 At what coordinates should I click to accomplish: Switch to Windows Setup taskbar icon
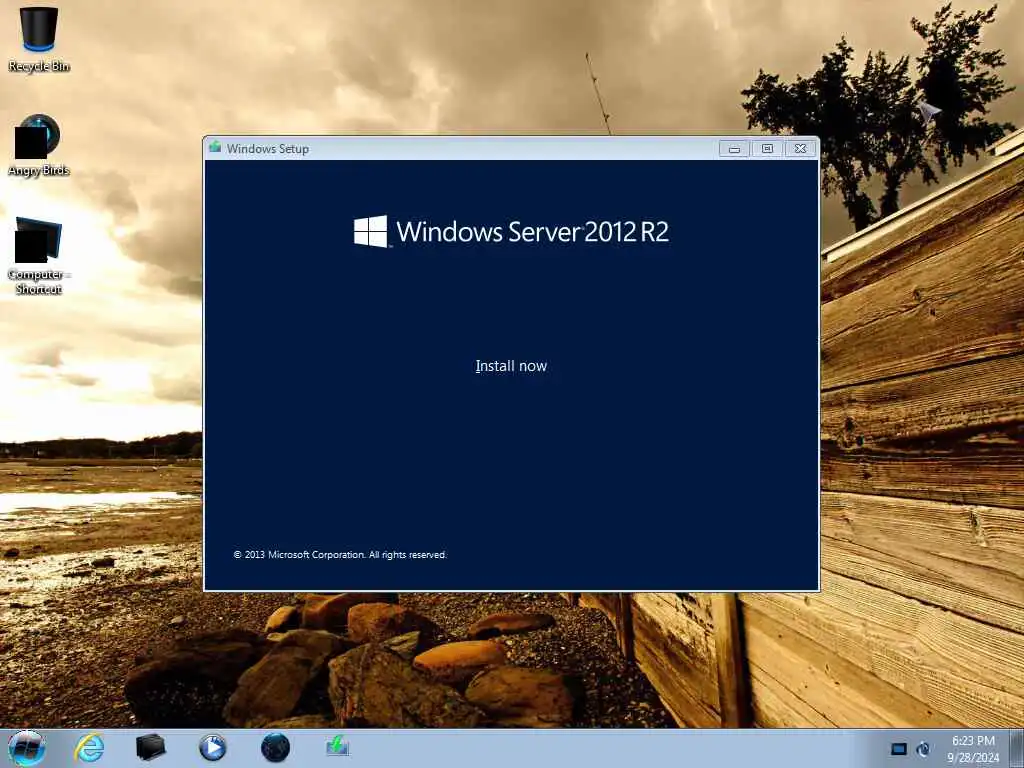coord(337,746)
